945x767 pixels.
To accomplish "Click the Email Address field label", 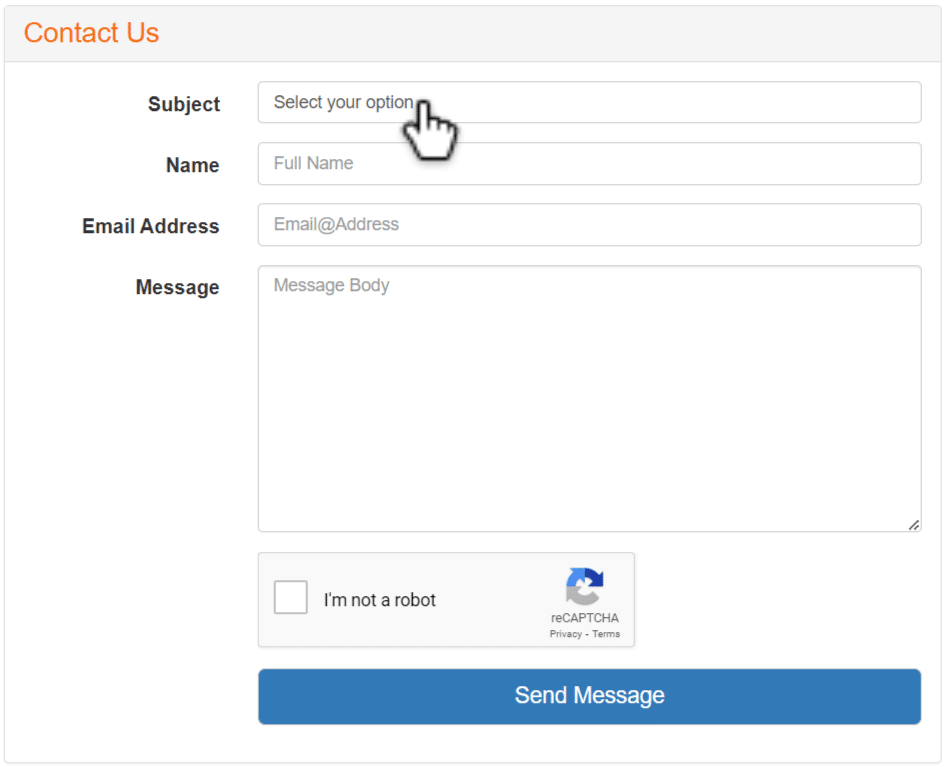I will point(151,227).
